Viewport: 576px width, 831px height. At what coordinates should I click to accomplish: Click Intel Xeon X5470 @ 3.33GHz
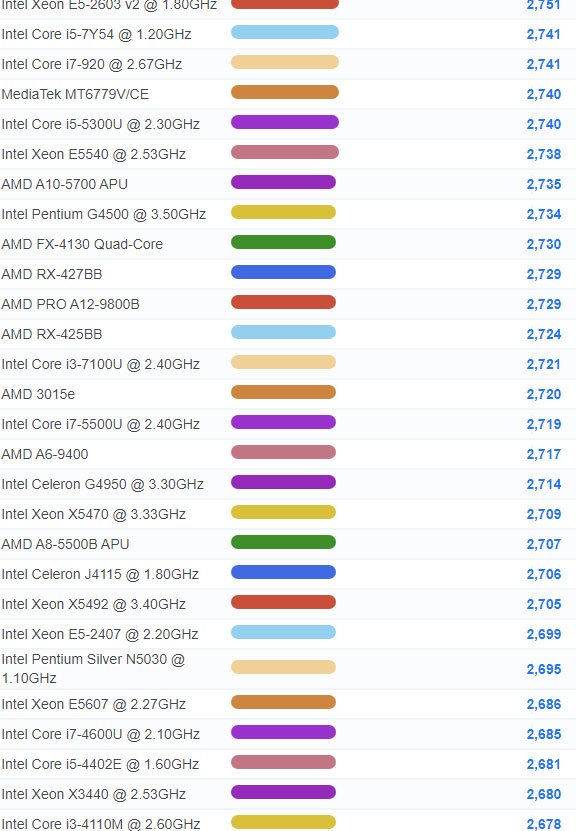pyautogui.click(x=94, y=514)
